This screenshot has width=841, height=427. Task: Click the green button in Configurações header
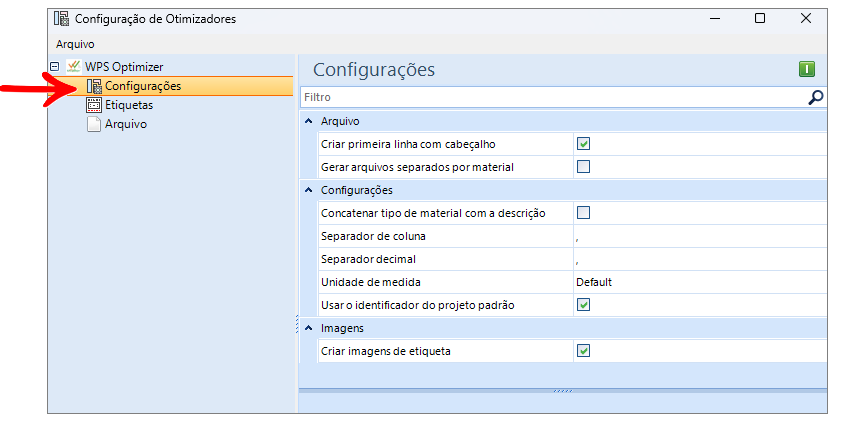coord(807,69)
